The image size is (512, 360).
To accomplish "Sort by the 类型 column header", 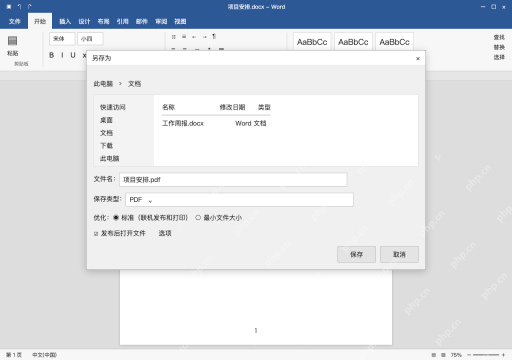I will pos(264,107).
